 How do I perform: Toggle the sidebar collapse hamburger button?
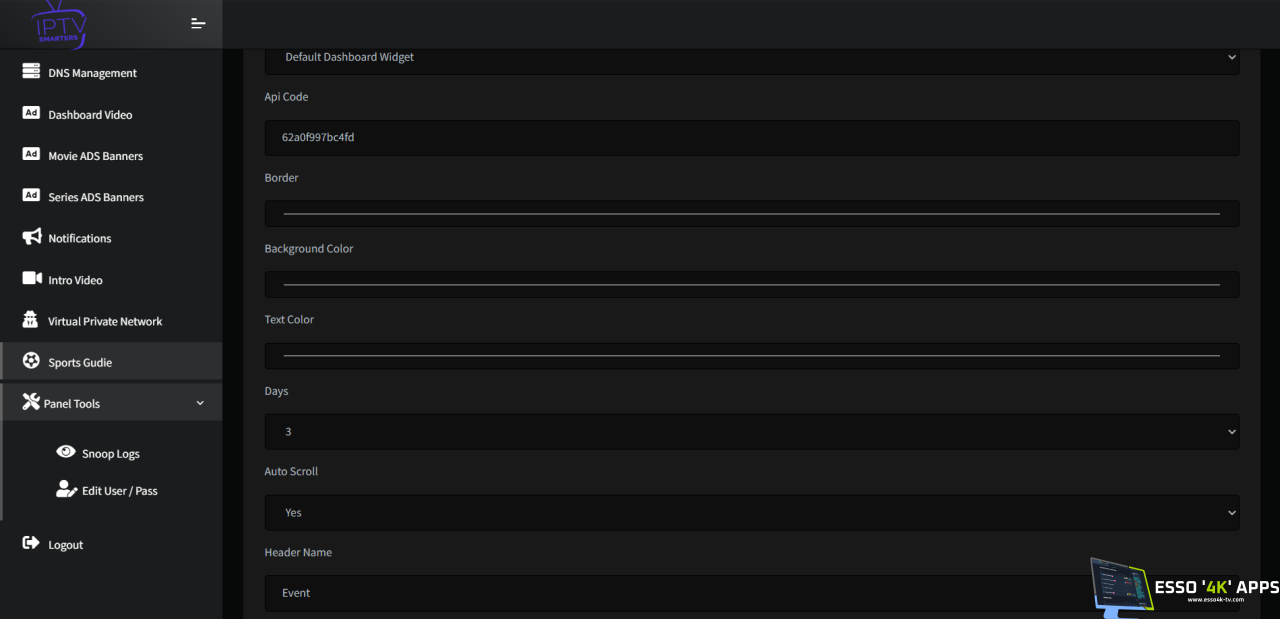[198, 24]
